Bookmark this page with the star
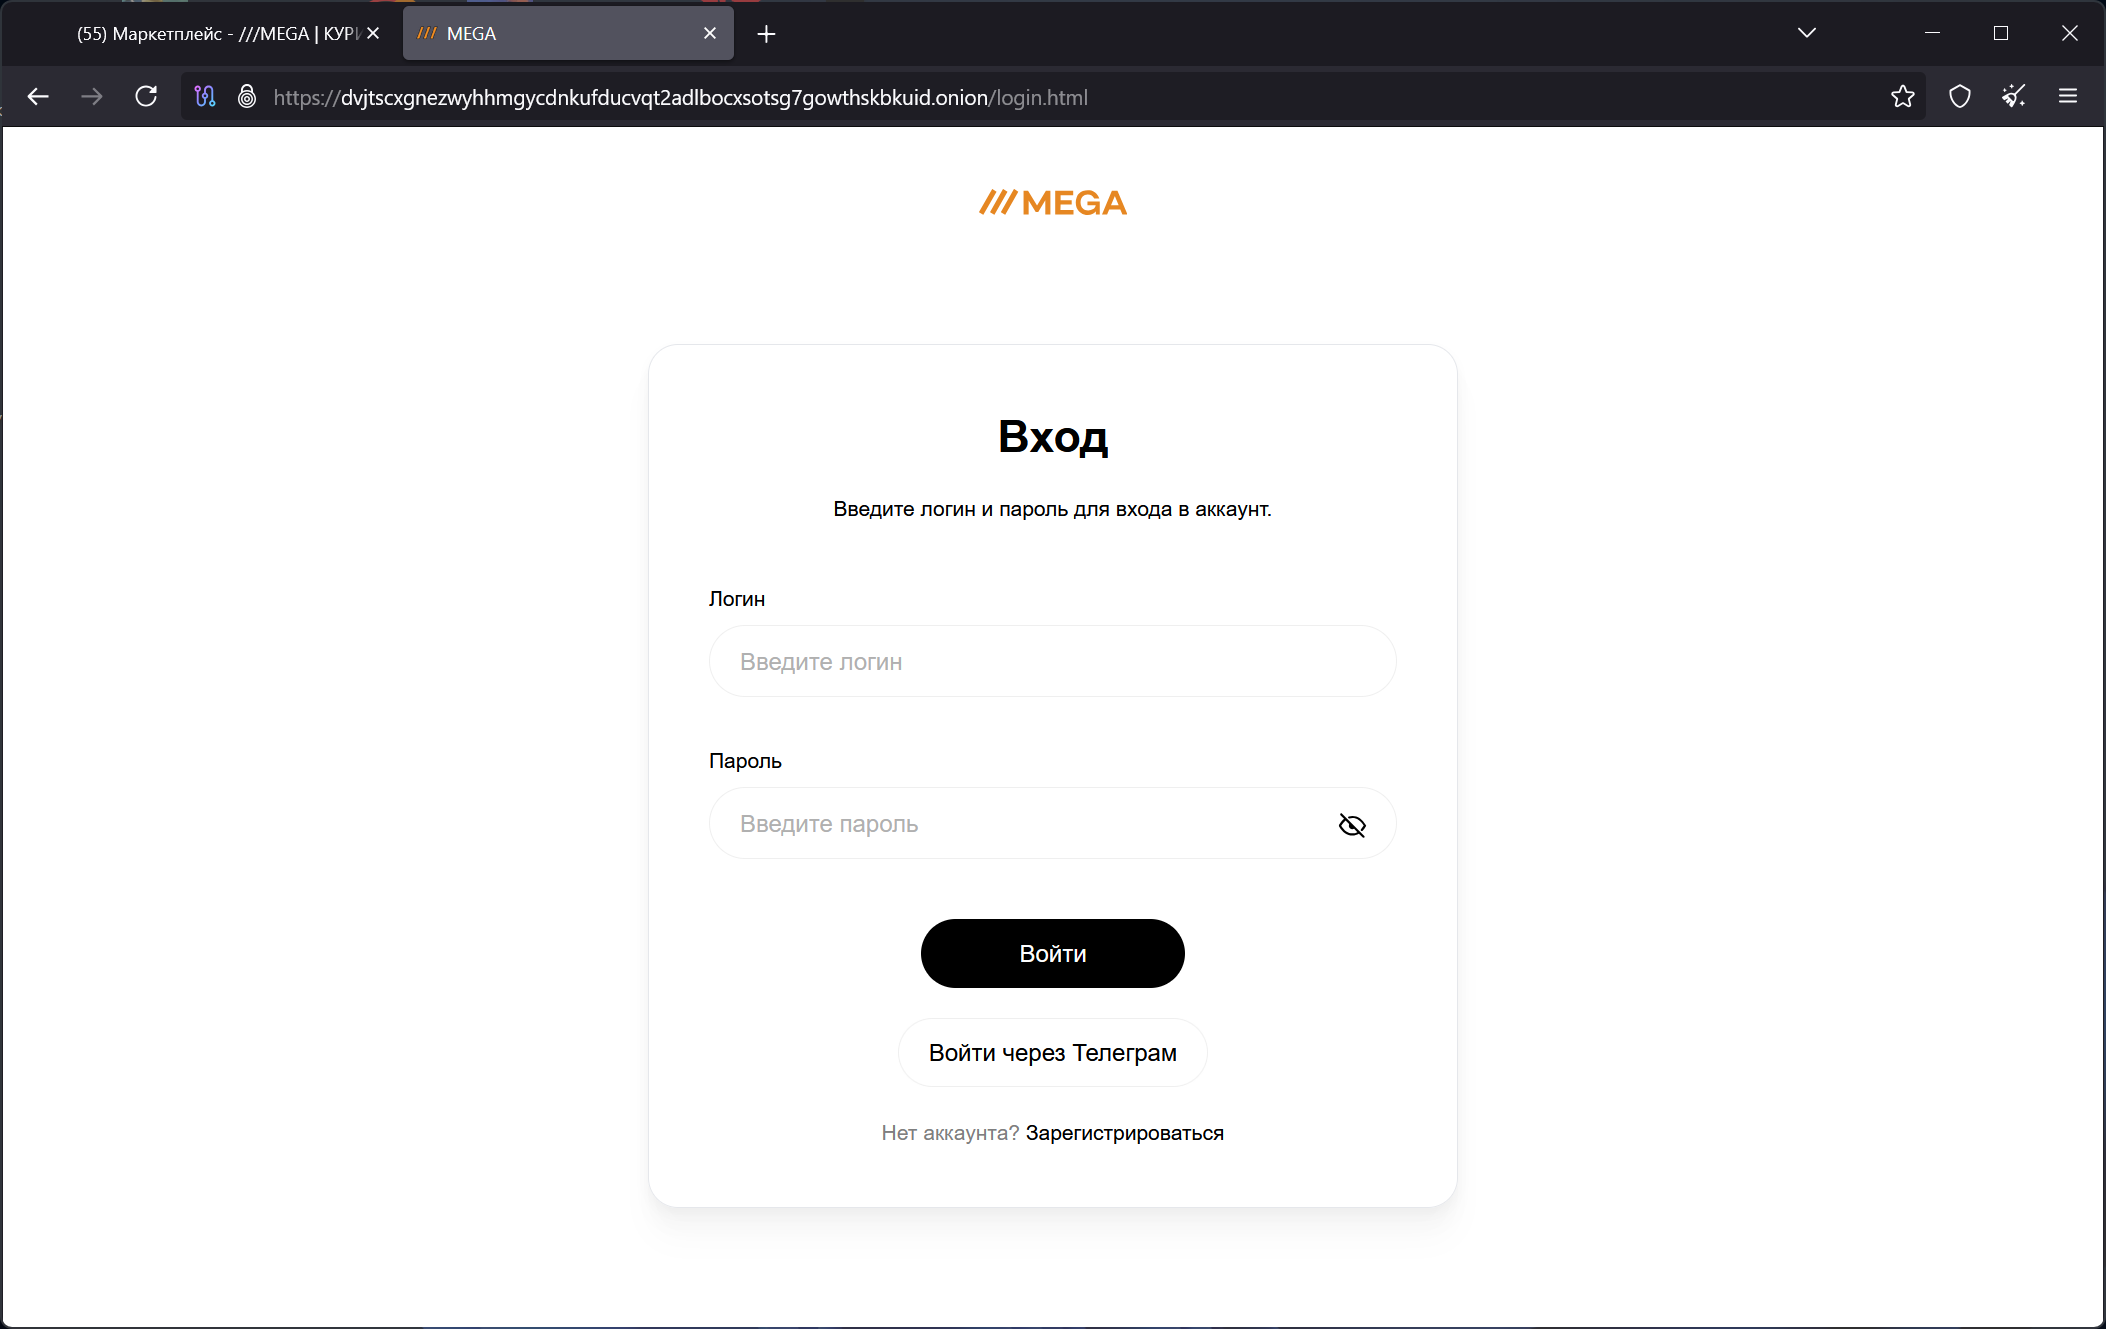The image size is (2106, 1329). coord(1902,96)
